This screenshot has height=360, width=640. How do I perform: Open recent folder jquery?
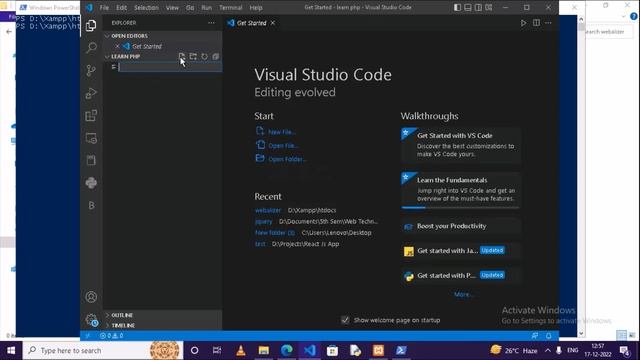click(263, 221)
